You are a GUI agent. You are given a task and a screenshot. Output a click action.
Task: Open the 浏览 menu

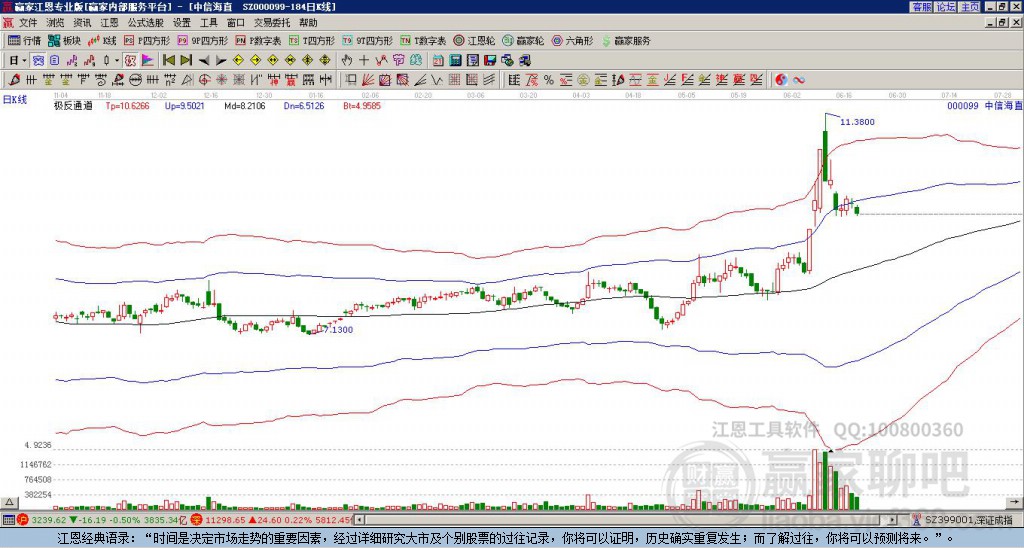pyautogui.click(x=56, y=23)
